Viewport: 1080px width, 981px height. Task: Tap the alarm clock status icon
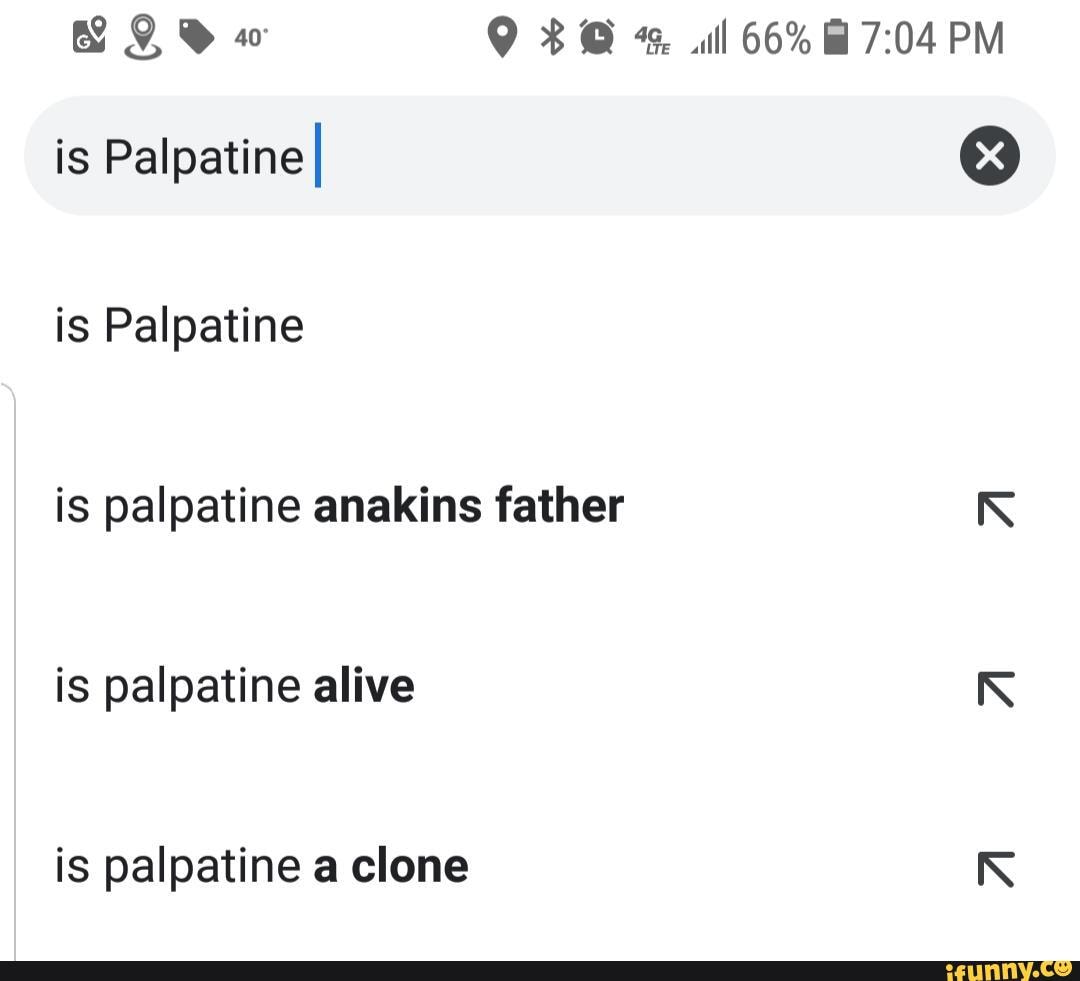597,37
